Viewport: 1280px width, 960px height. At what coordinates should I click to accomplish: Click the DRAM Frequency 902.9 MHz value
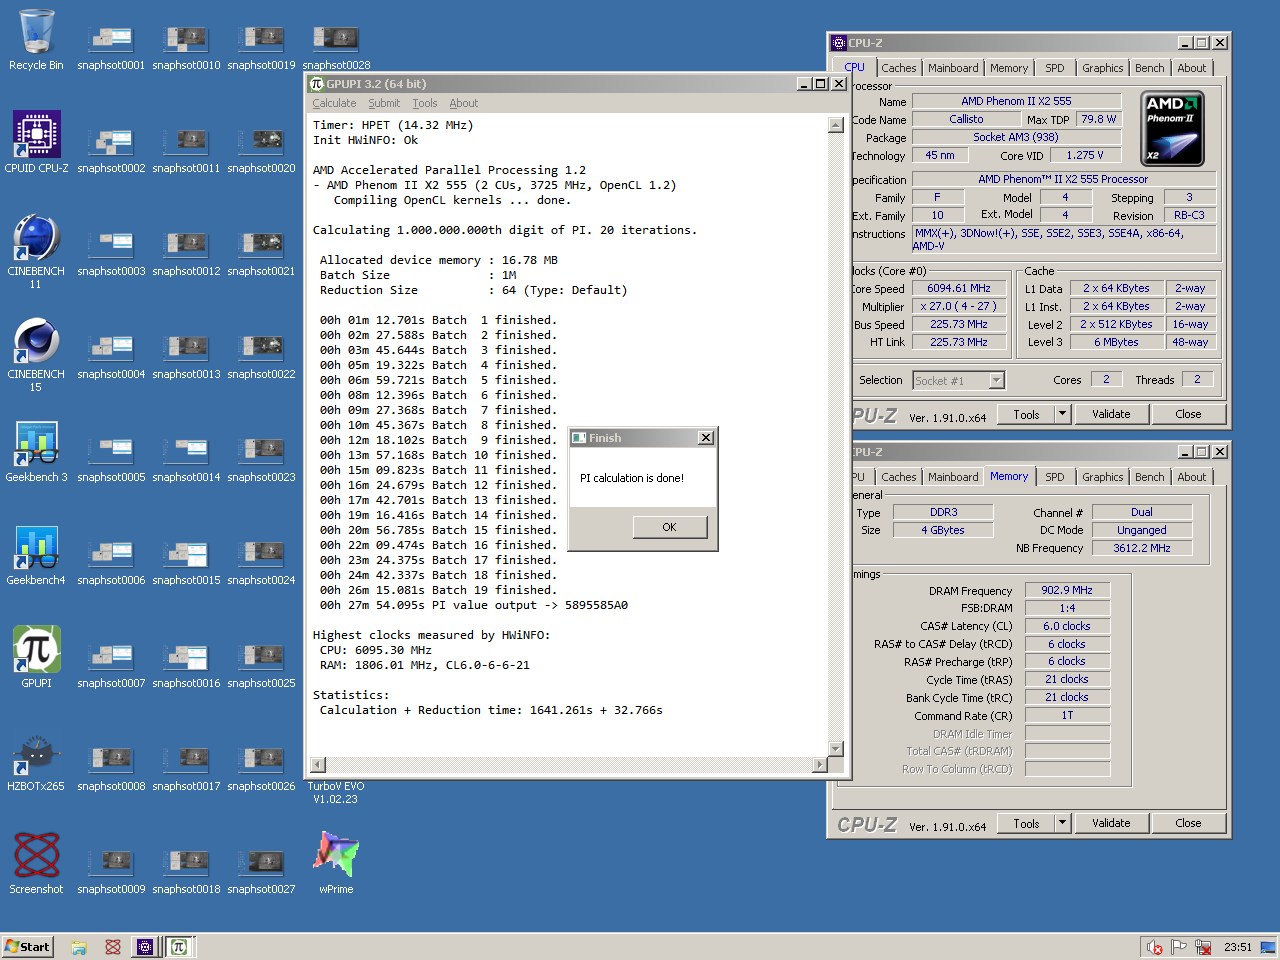(1067, 590)
